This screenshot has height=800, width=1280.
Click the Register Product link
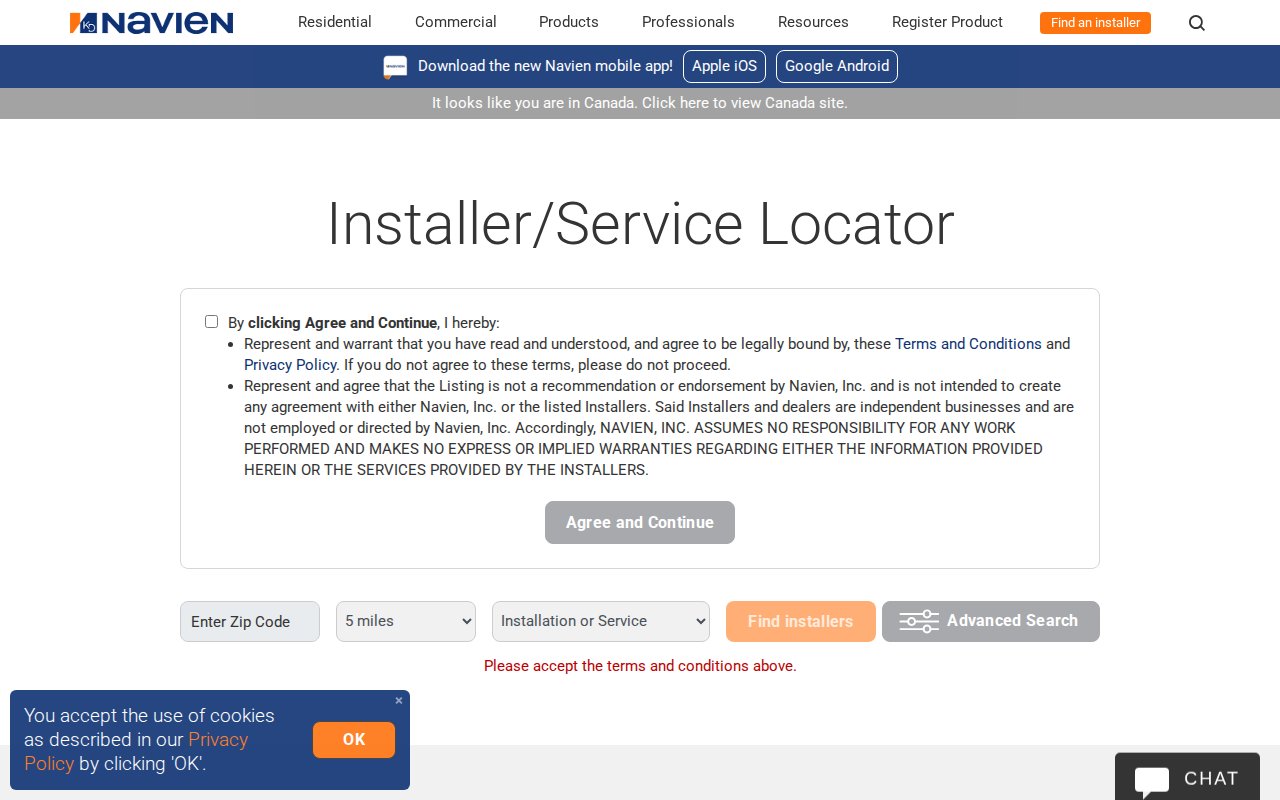[x=947, y=22]
